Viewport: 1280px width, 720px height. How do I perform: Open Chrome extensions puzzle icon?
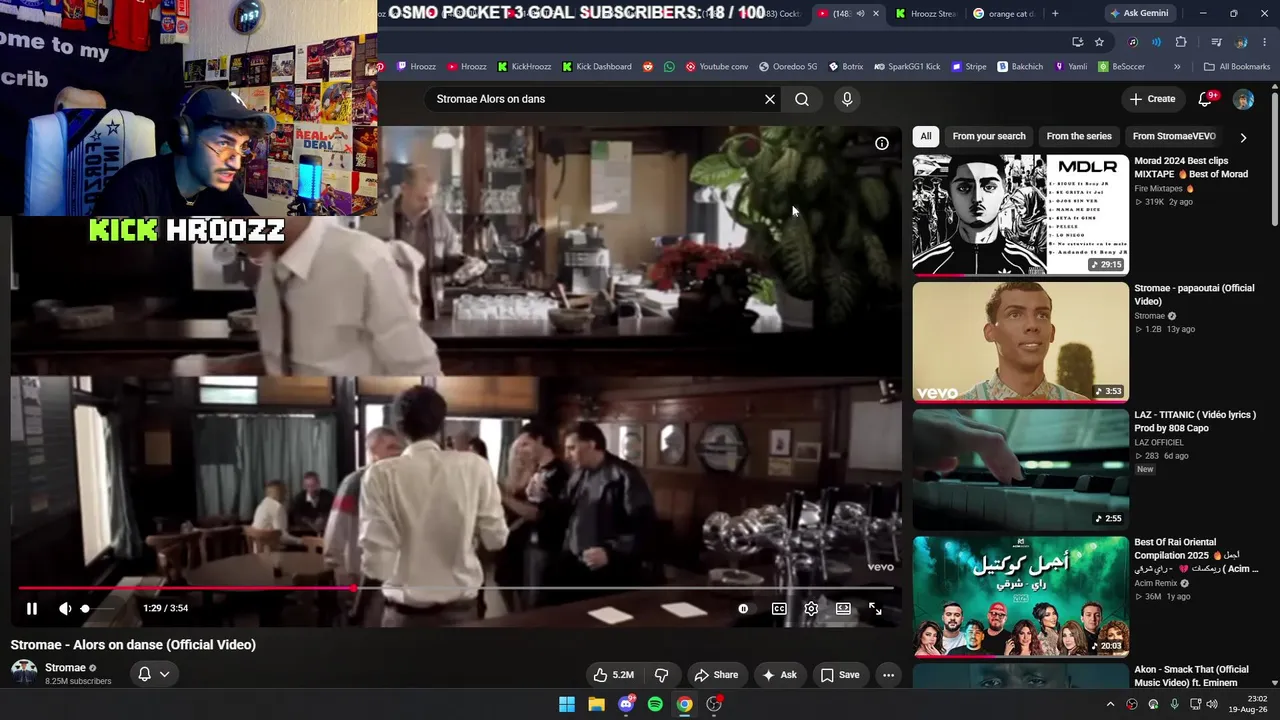pyautogui.click(x=1181, y=42)
